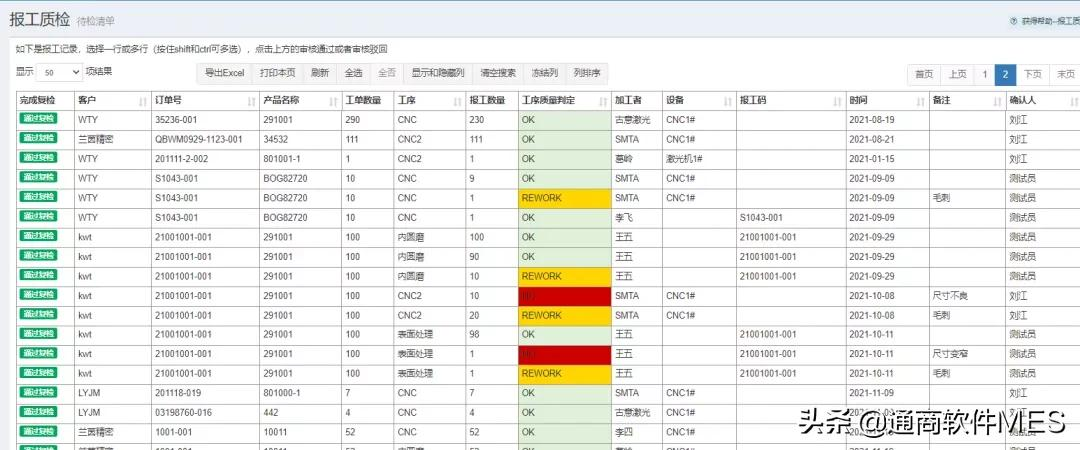Viewport: 1080px width, 450px height.
Task: Sort by 报工码 using its arrow icon
Action: [836, 101]
